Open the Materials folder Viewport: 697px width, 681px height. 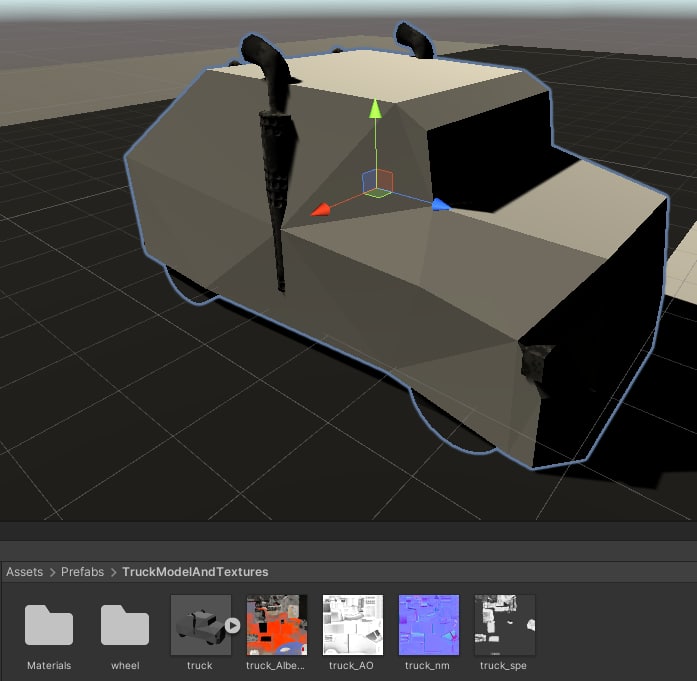coord(49,625)
